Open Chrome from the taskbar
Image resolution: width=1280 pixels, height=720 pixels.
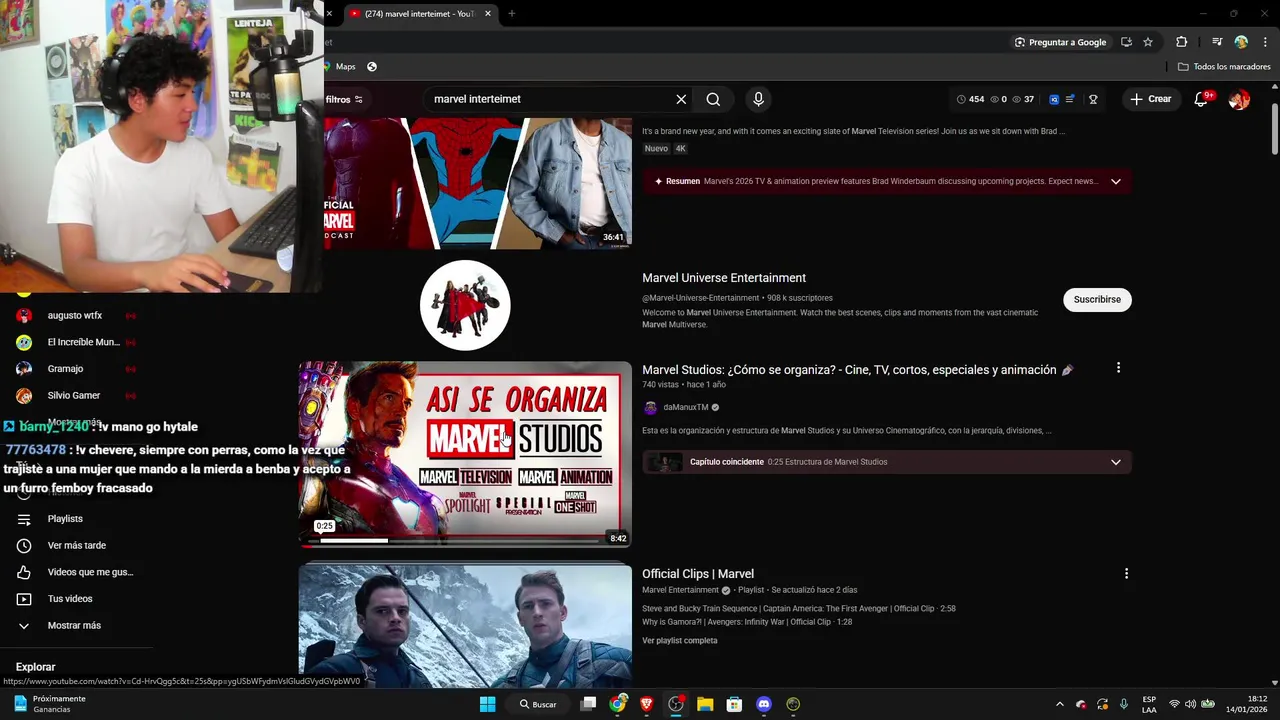pos(618,704)
